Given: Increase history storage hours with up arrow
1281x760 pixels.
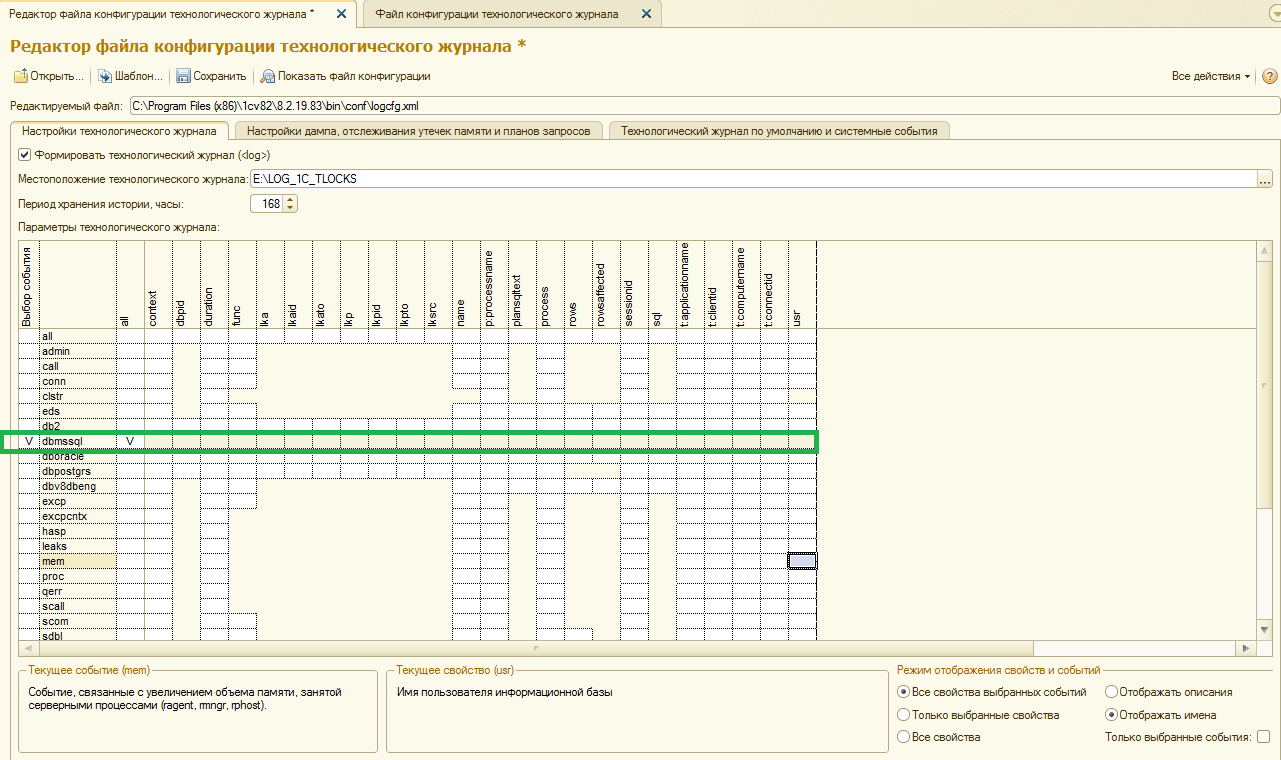Looking at the screenshot, I should (290, 200).
